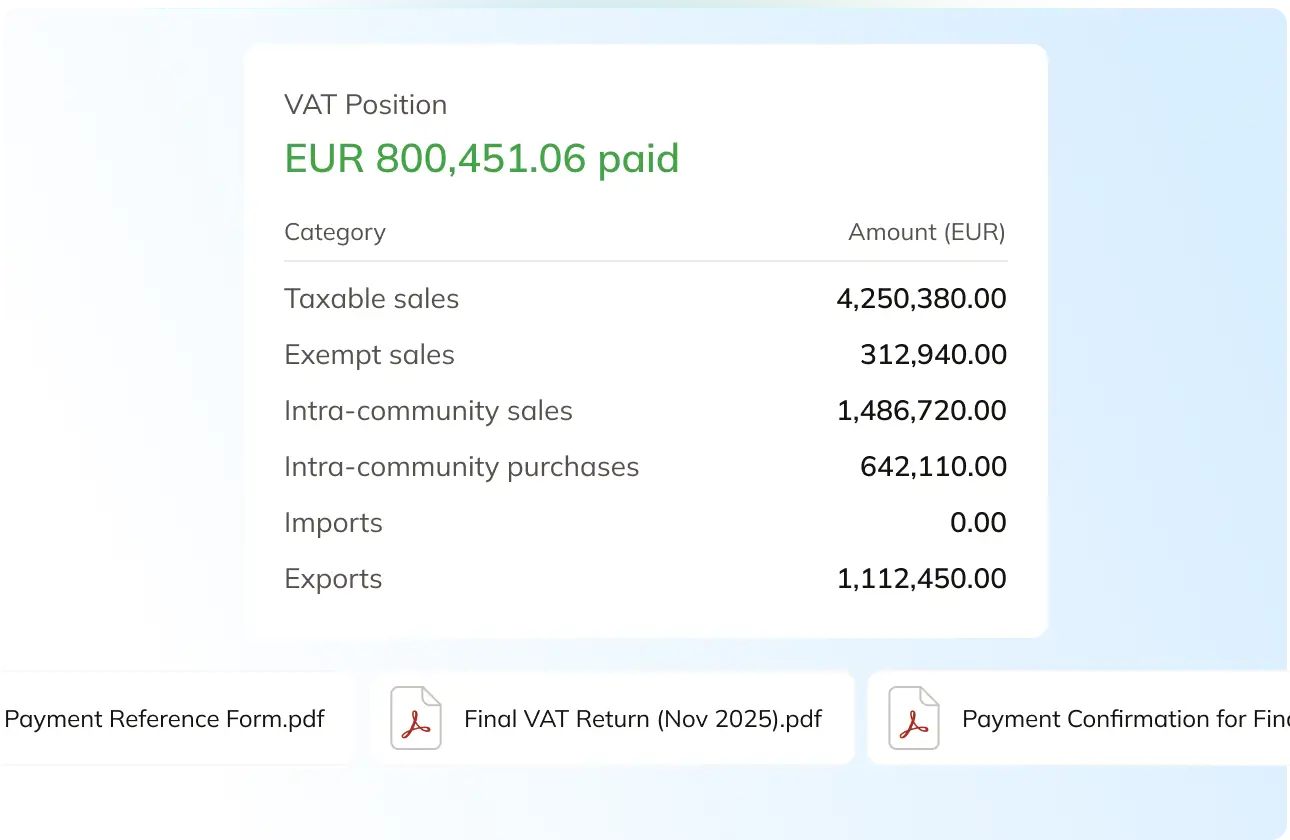Select the Exempt sales row label
This screenshot has height=840, width=1290.
point(369,355)
